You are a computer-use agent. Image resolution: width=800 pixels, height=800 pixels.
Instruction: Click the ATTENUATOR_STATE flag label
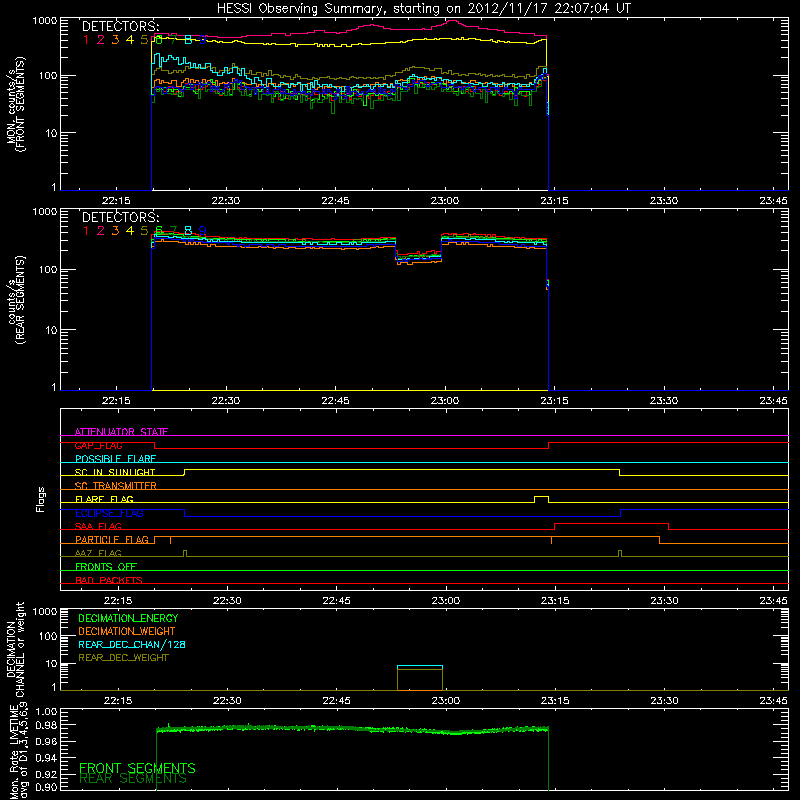pyautogui.click(x=121, y=432)
